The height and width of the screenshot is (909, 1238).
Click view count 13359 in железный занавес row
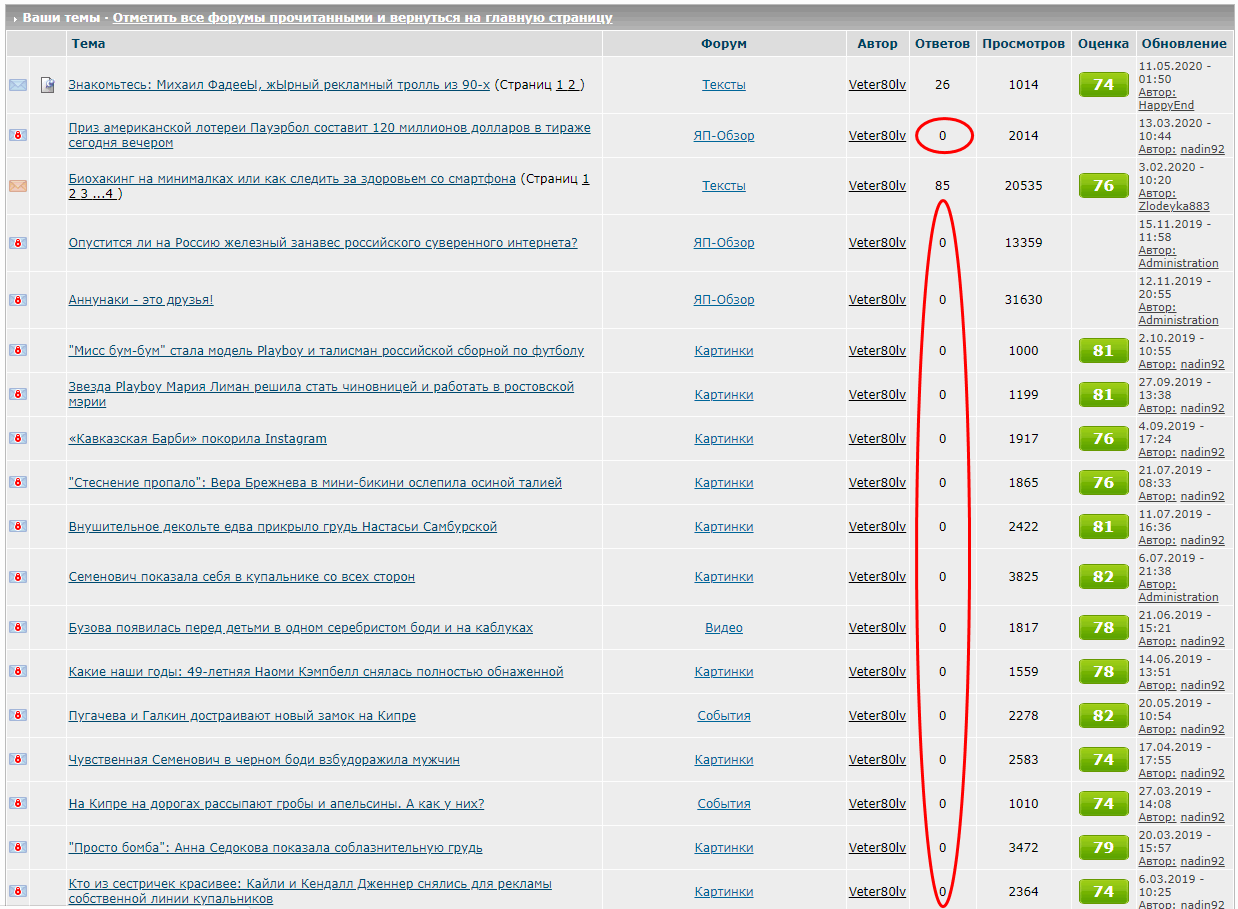(x=1024, y=243)
